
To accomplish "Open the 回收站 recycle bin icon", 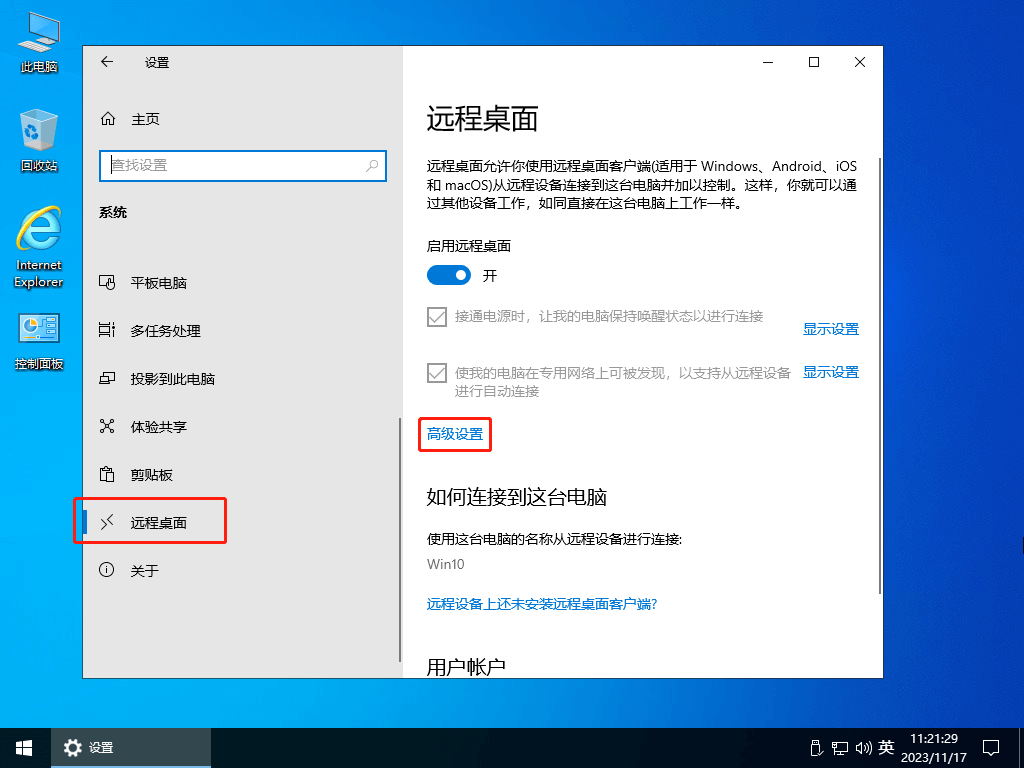I will (x=38, y=140).
